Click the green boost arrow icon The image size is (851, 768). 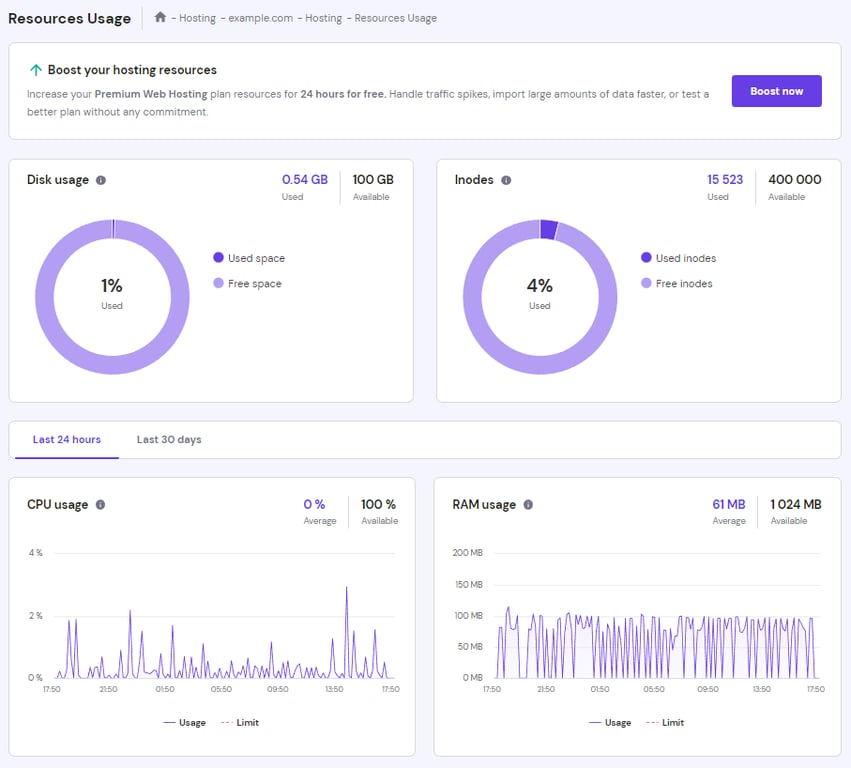coord(36,70)
